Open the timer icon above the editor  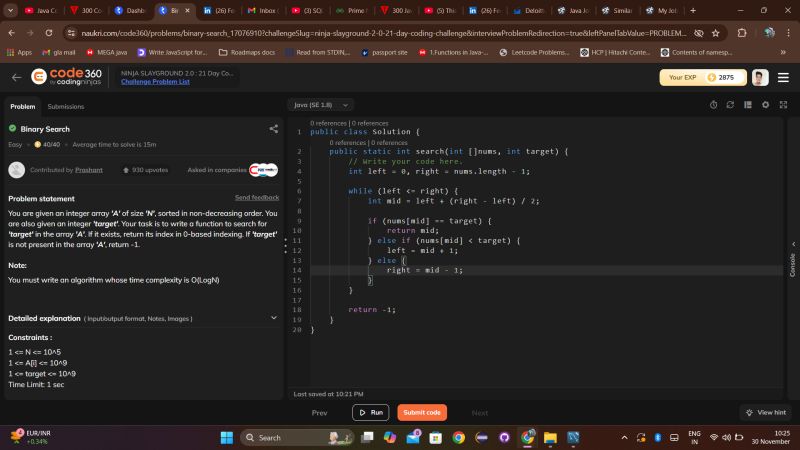pos(713,104)
